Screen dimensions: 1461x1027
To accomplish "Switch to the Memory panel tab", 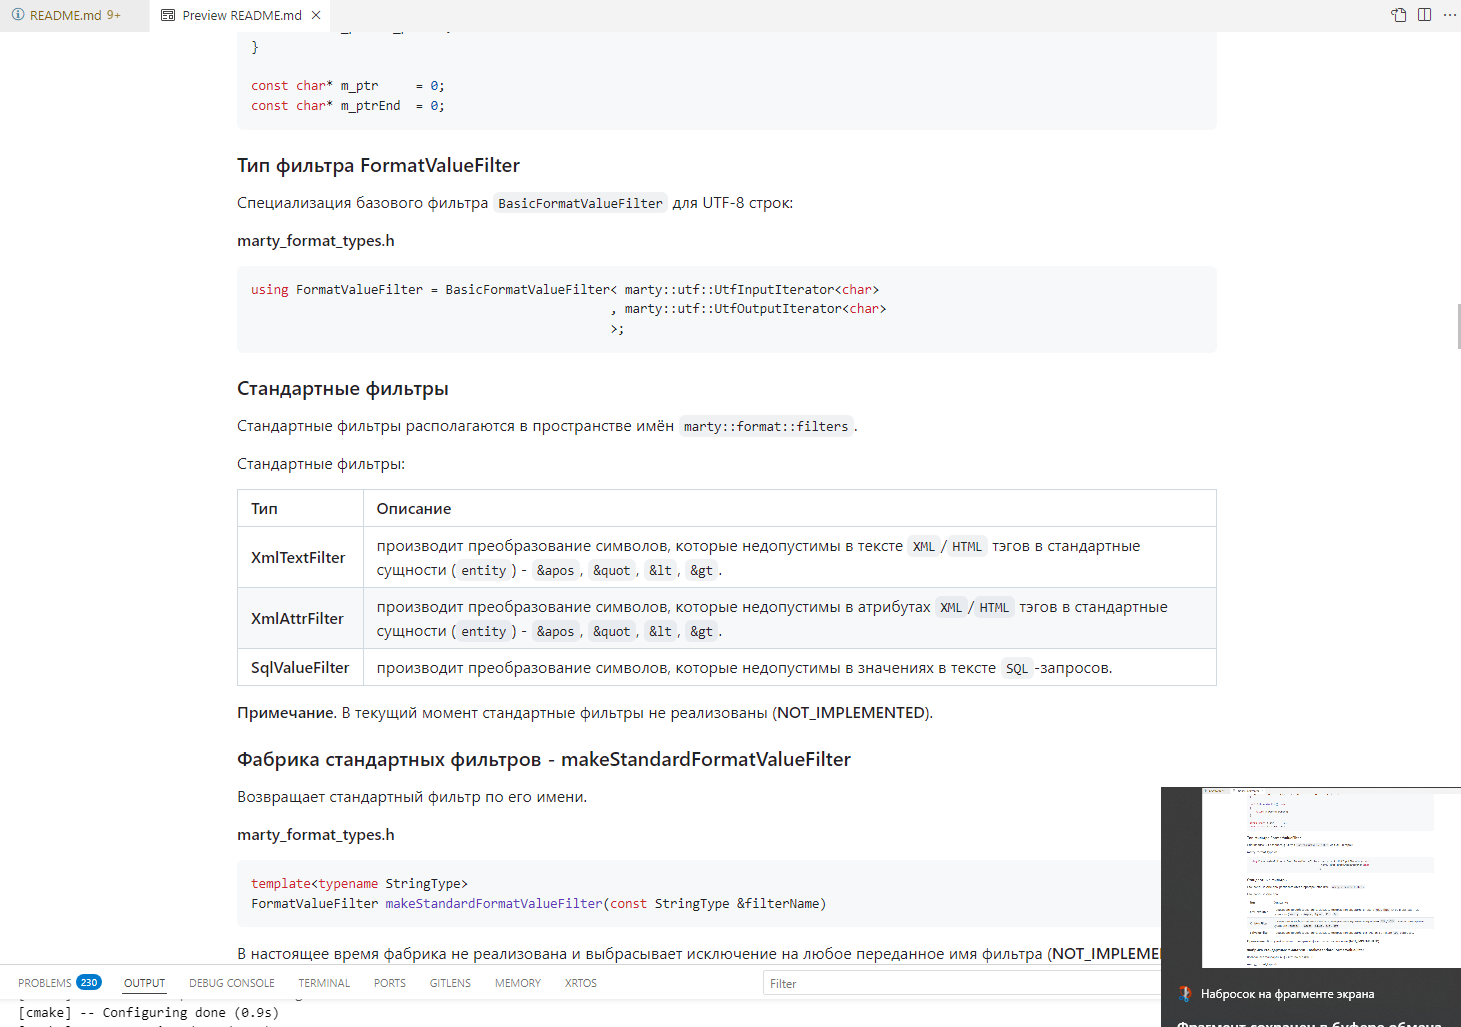I will (517, 983).
